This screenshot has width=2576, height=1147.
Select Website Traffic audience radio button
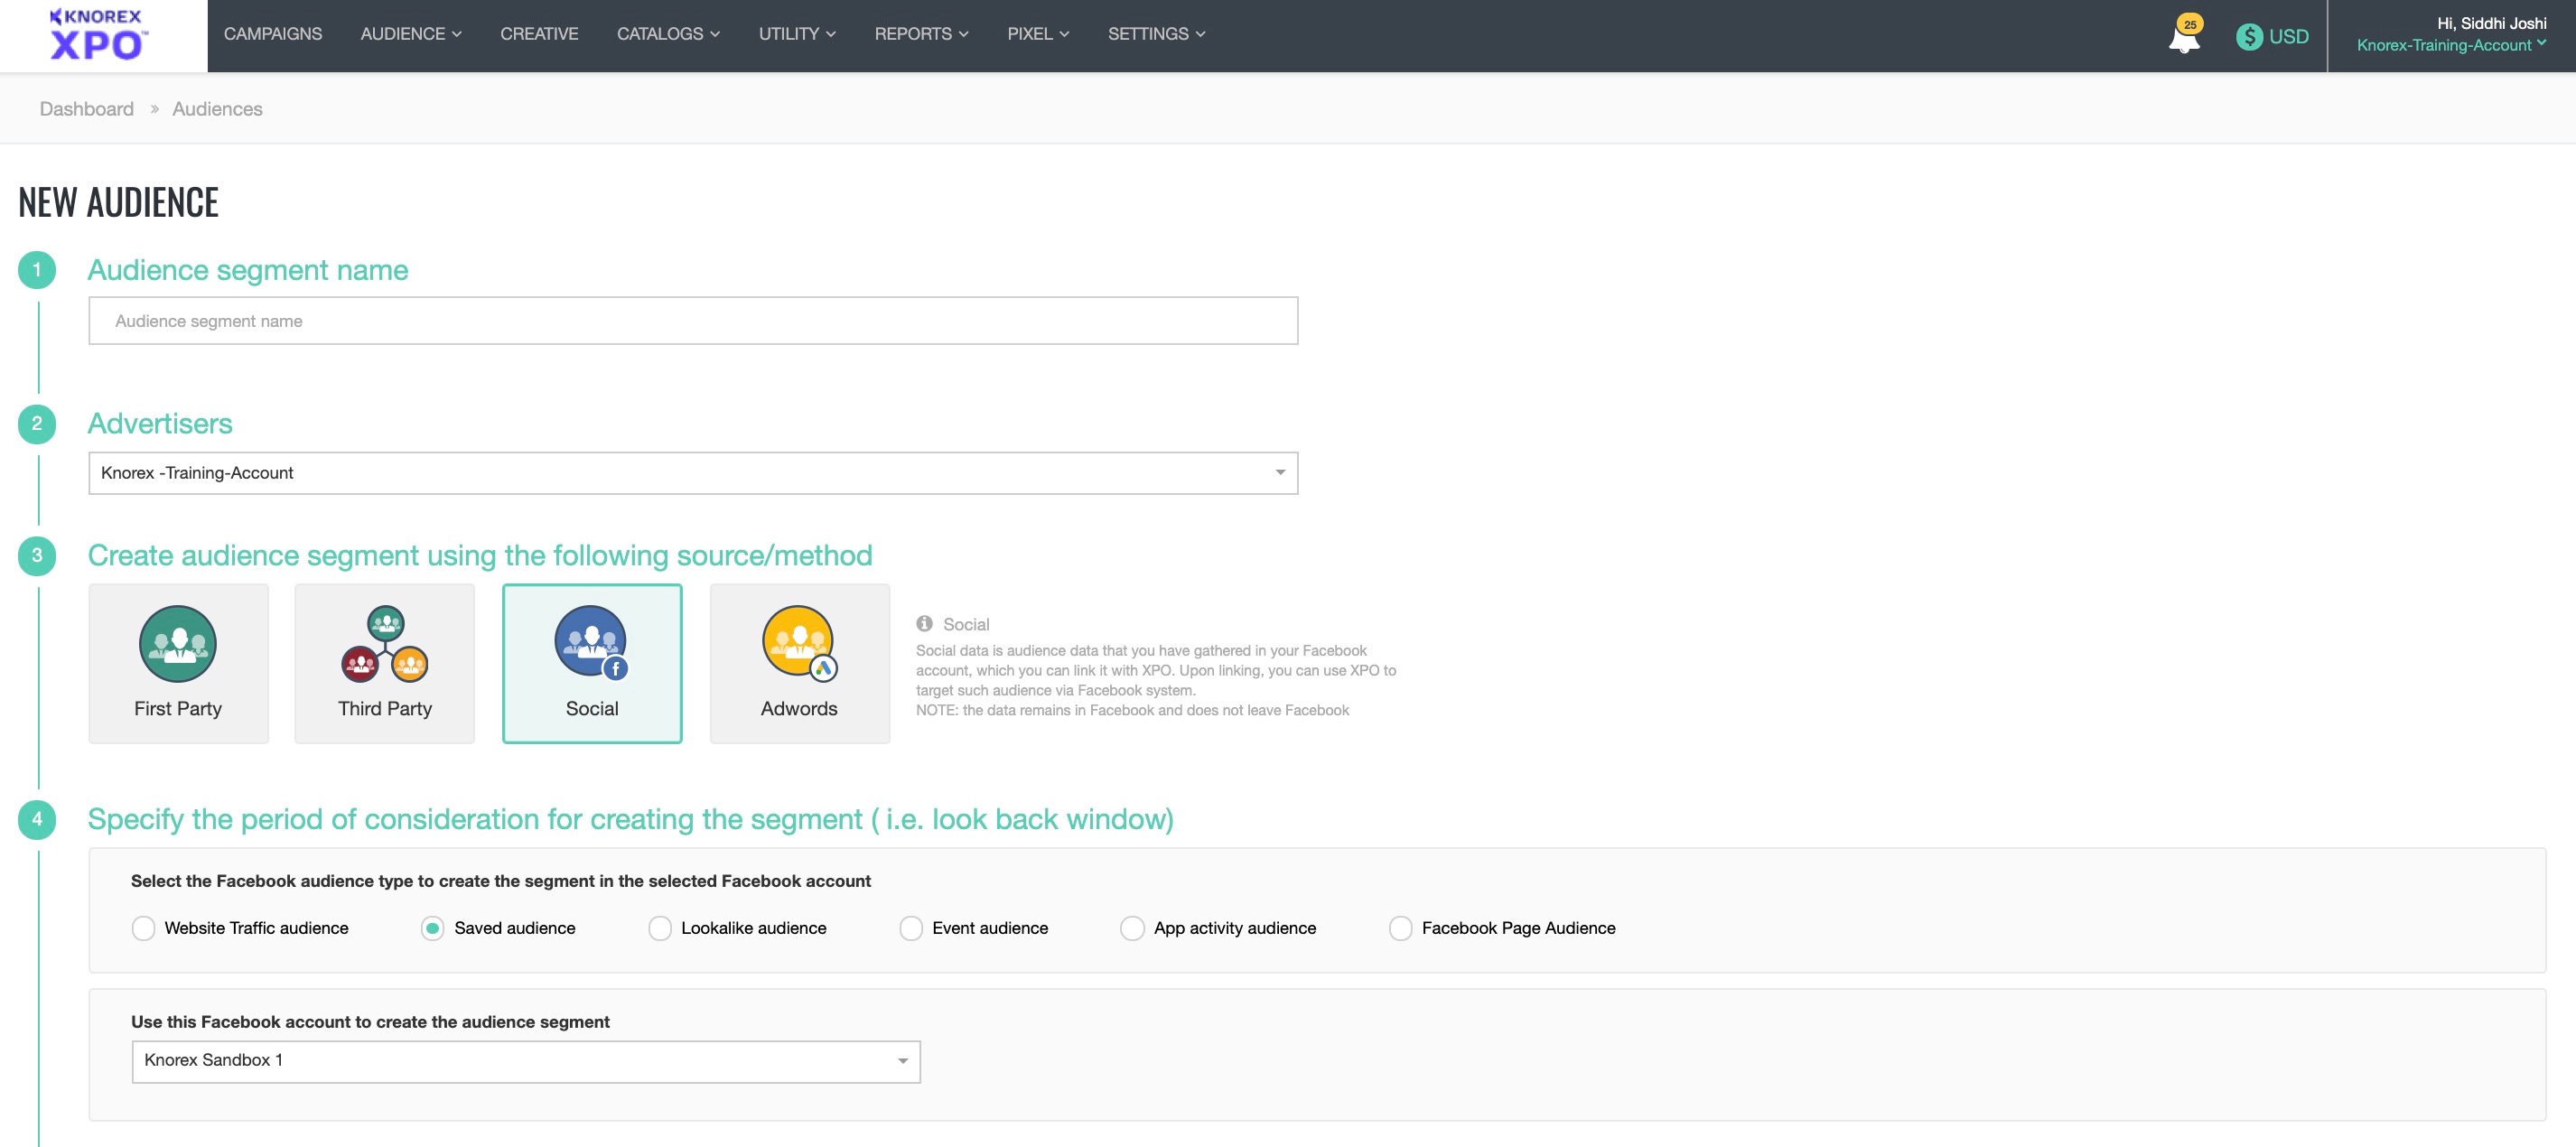[143, 928]
